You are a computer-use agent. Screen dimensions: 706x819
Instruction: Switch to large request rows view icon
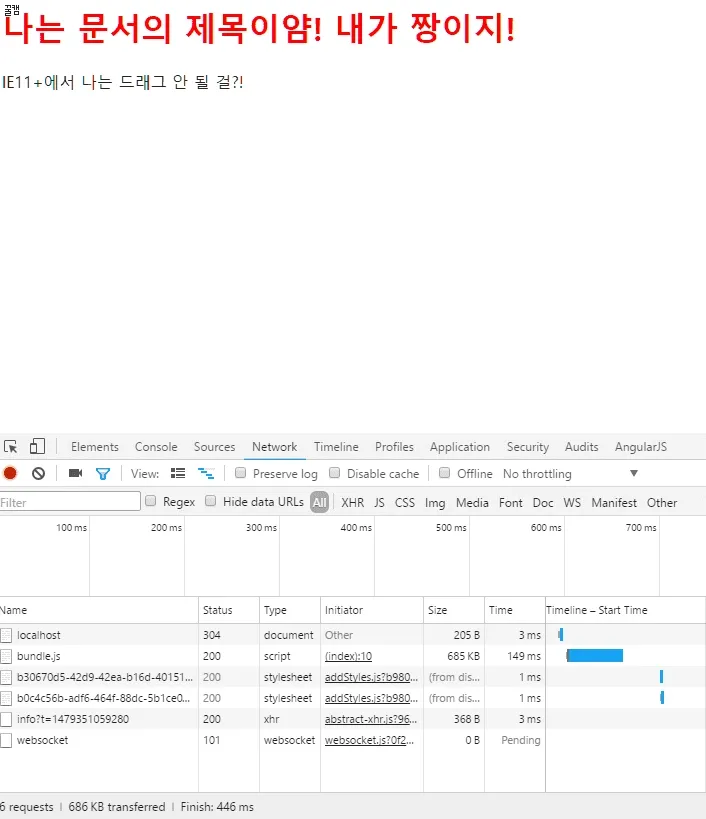(178, 474)
